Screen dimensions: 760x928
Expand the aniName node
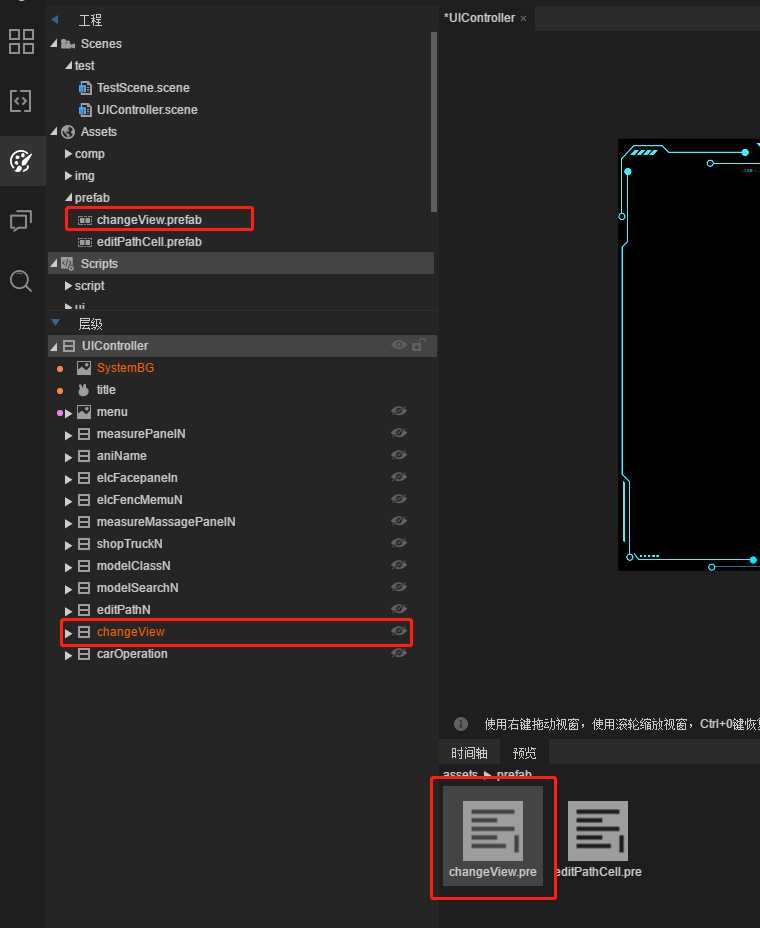(69, 457)
